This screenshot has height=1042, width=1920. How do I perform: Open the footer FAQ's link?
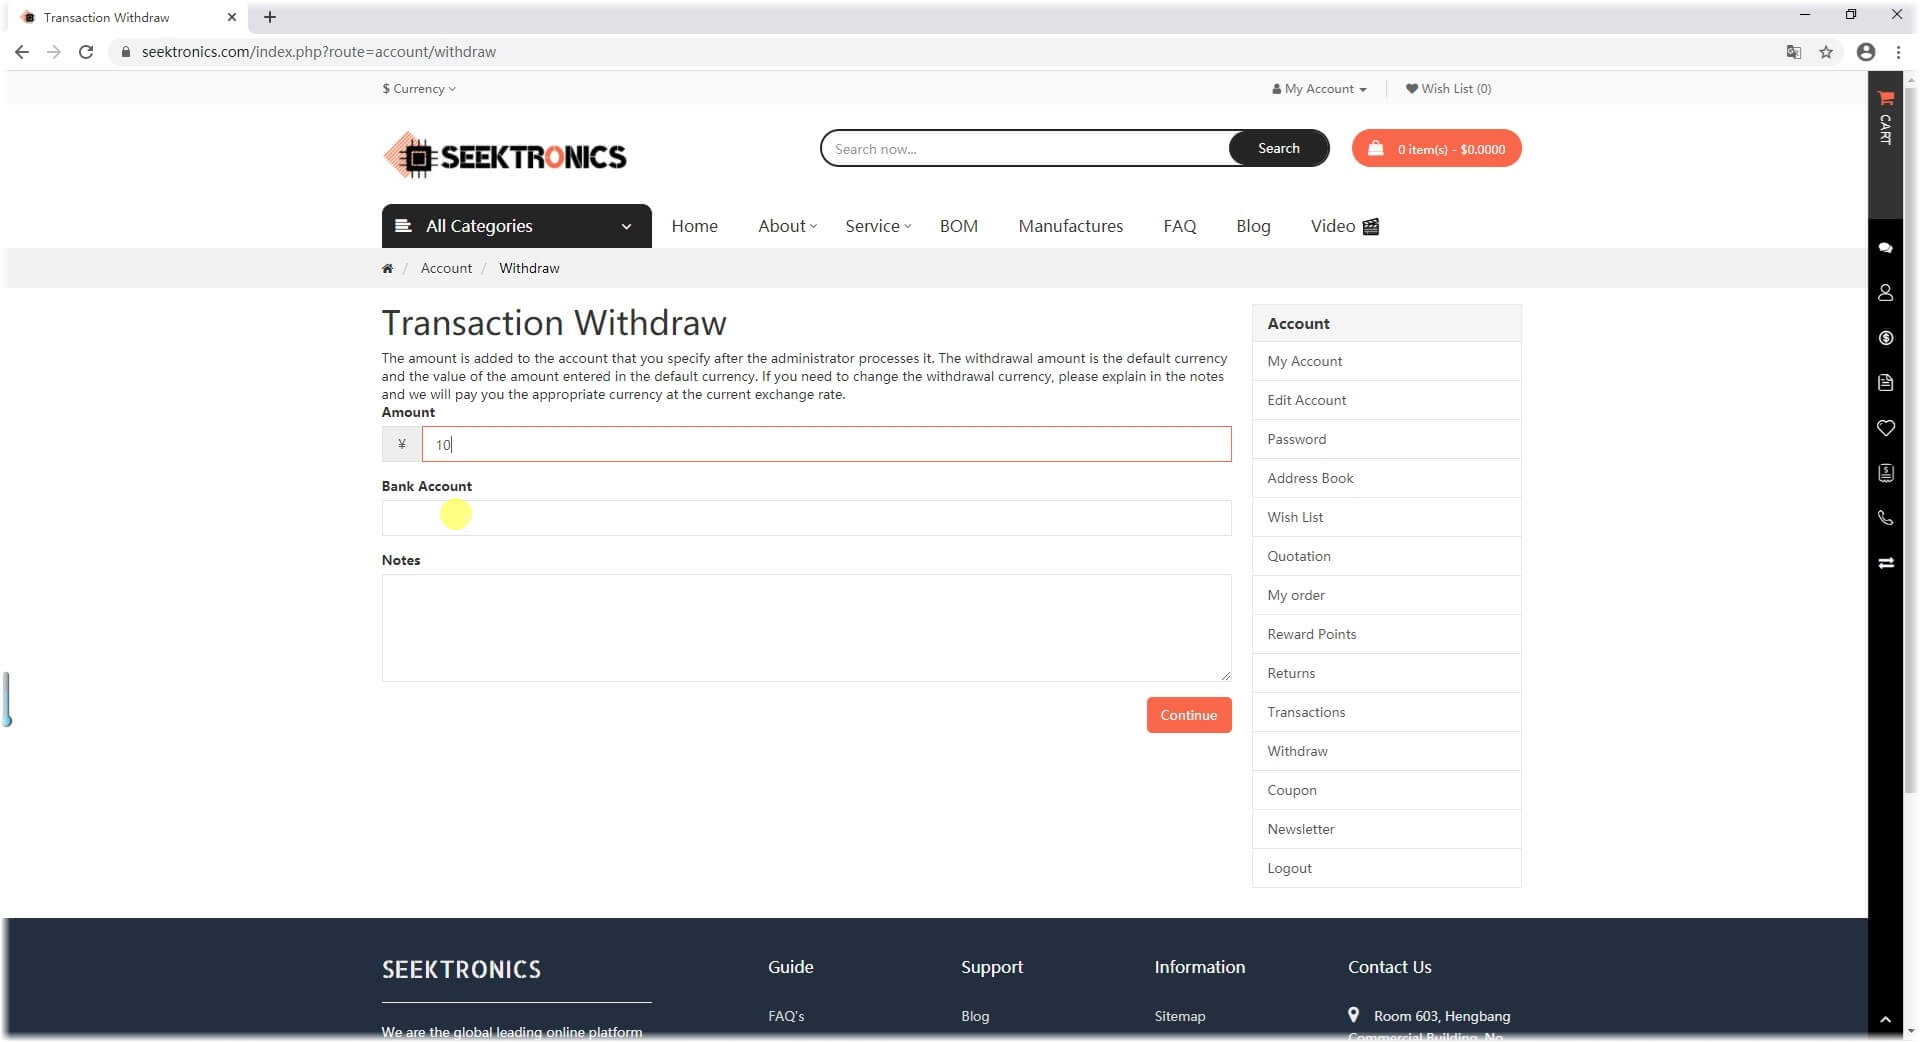coord(786,1016)
